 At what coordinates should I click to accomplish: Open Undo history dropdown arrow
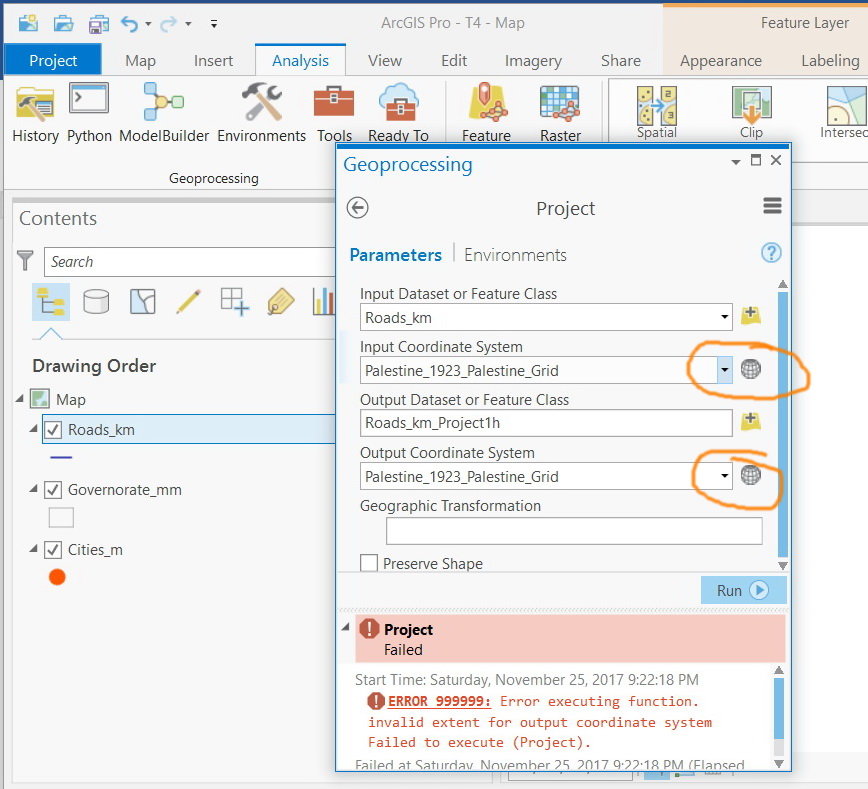pos(148,24)
